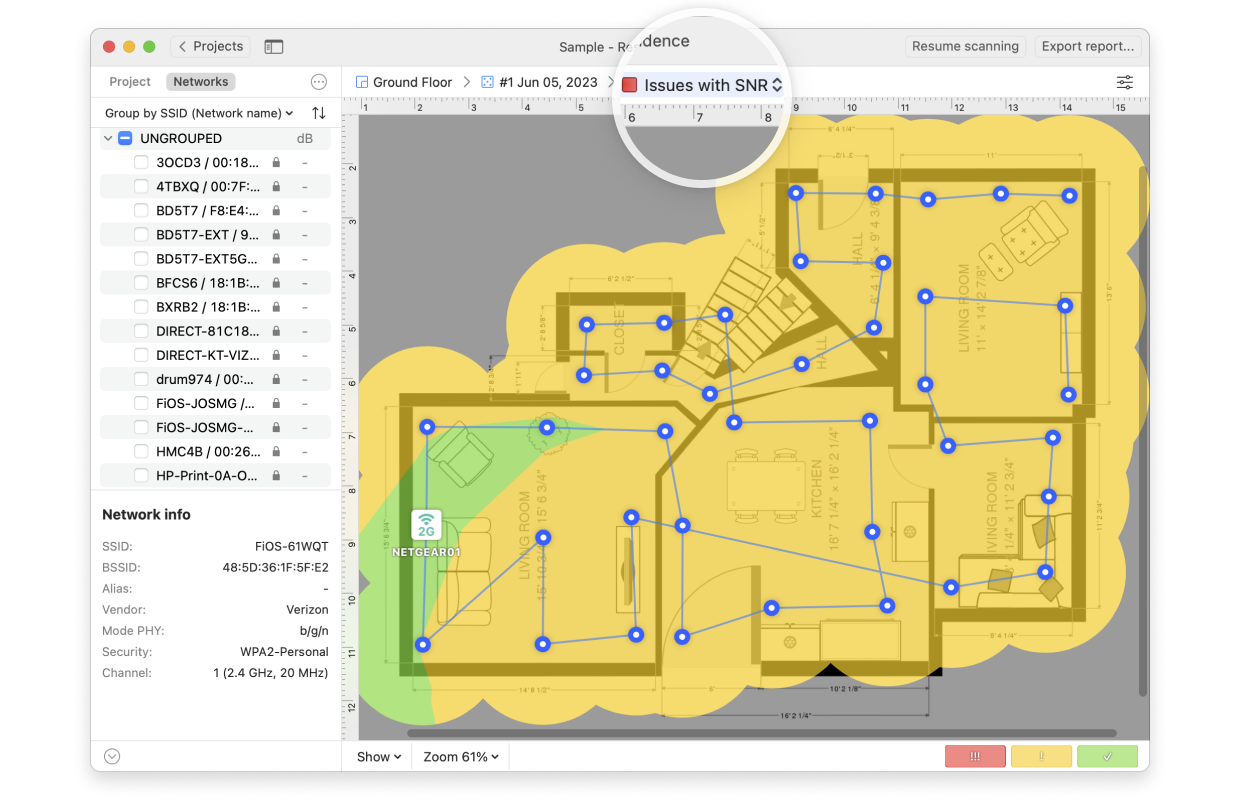Open the Group by SSID dropdown

199,113
